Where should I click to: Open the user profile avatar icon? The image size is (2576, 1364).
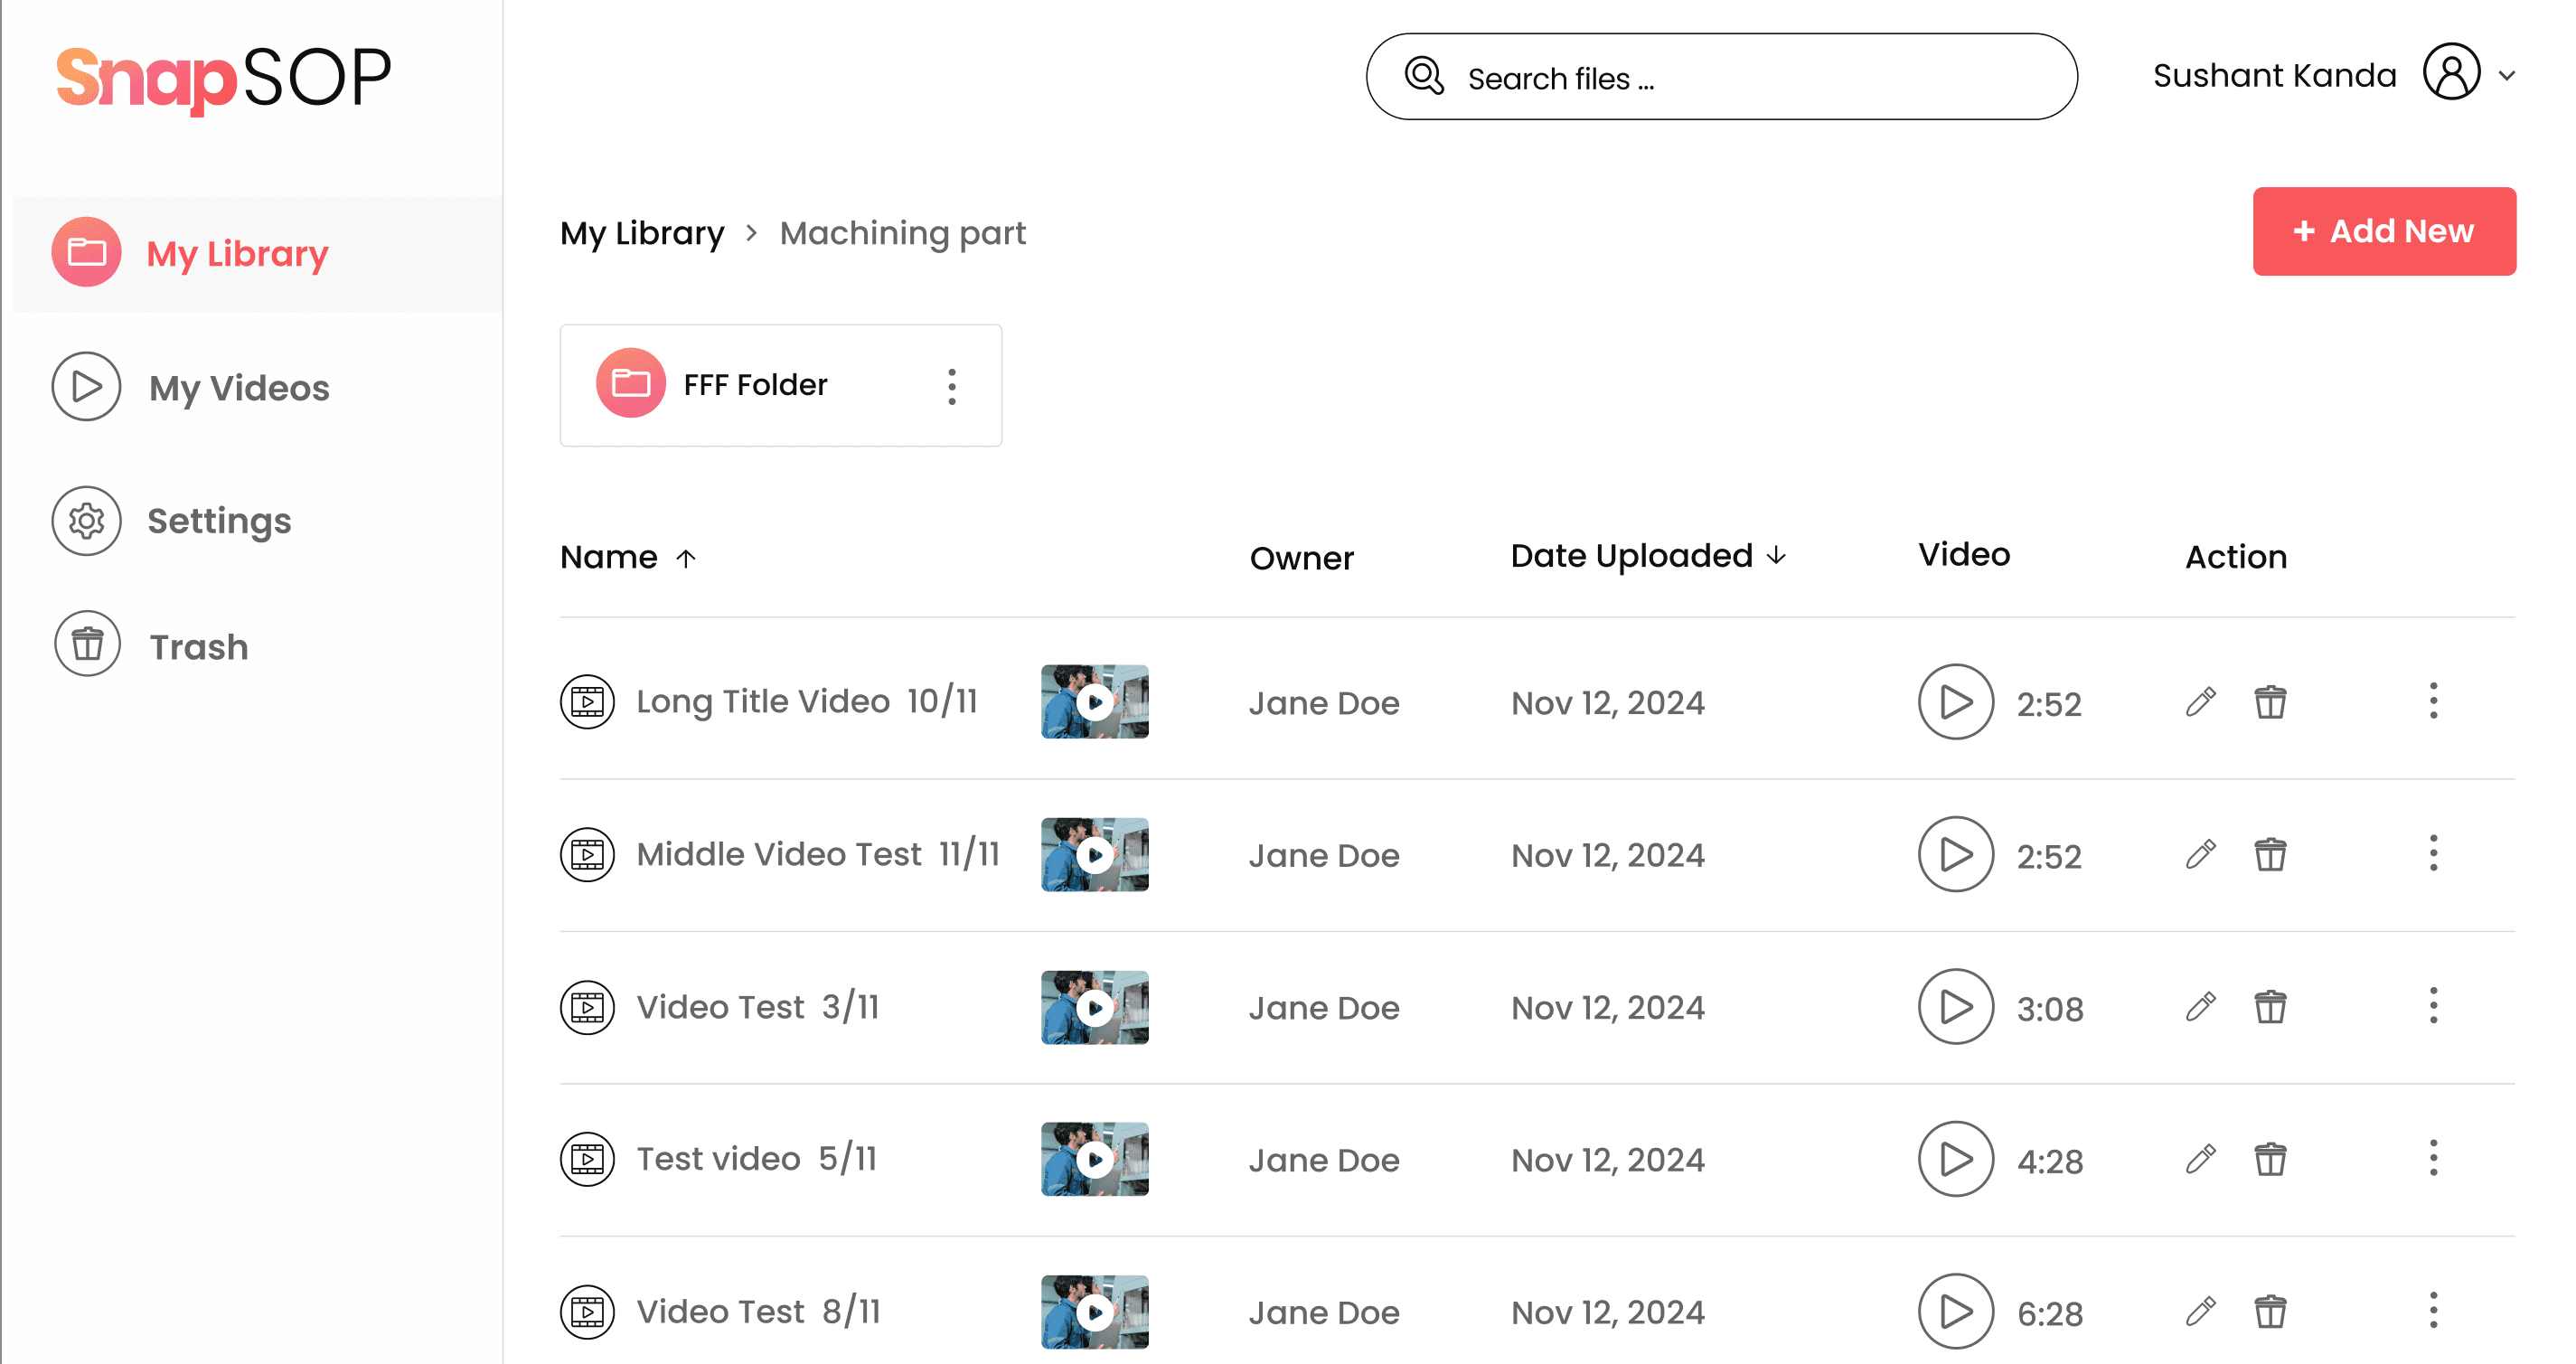(x=2451, y=73)
